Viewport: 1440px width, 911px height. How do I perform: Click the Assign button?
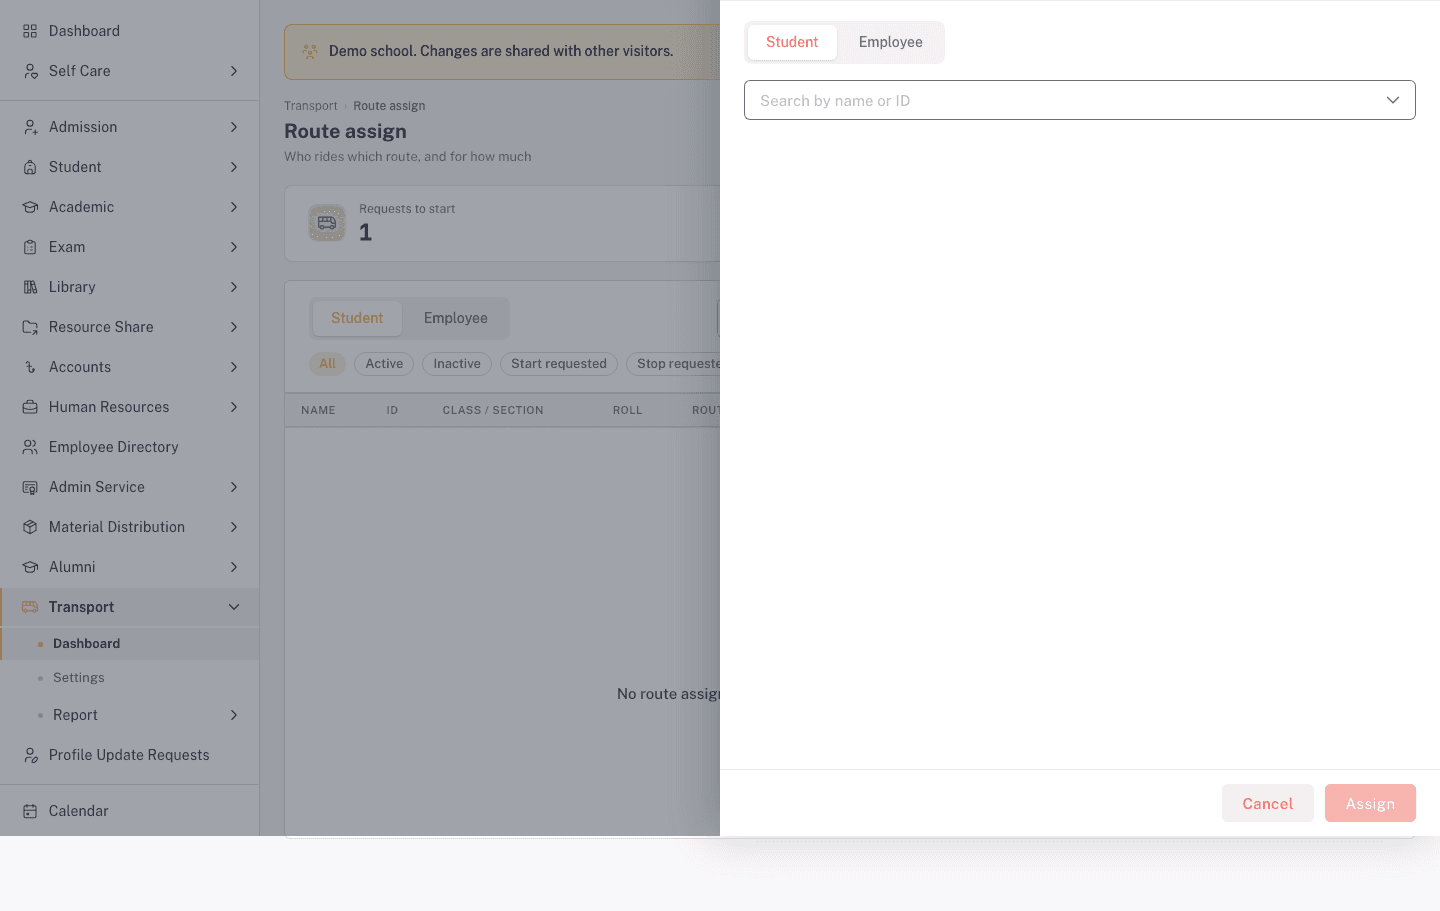pos(1370,803)
